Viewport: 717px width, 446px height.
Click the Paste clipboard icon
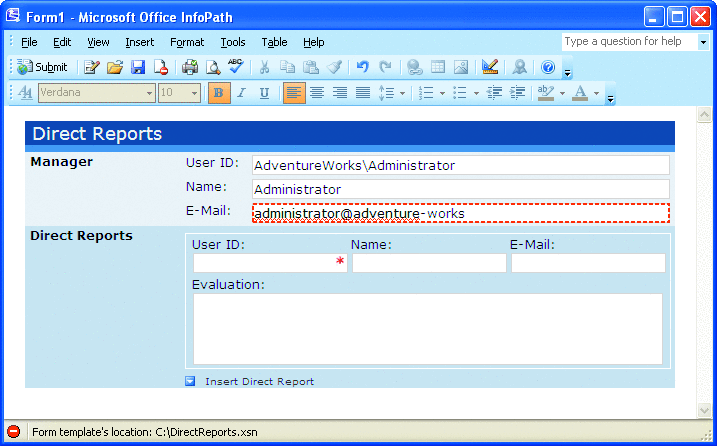pos(311,67)
